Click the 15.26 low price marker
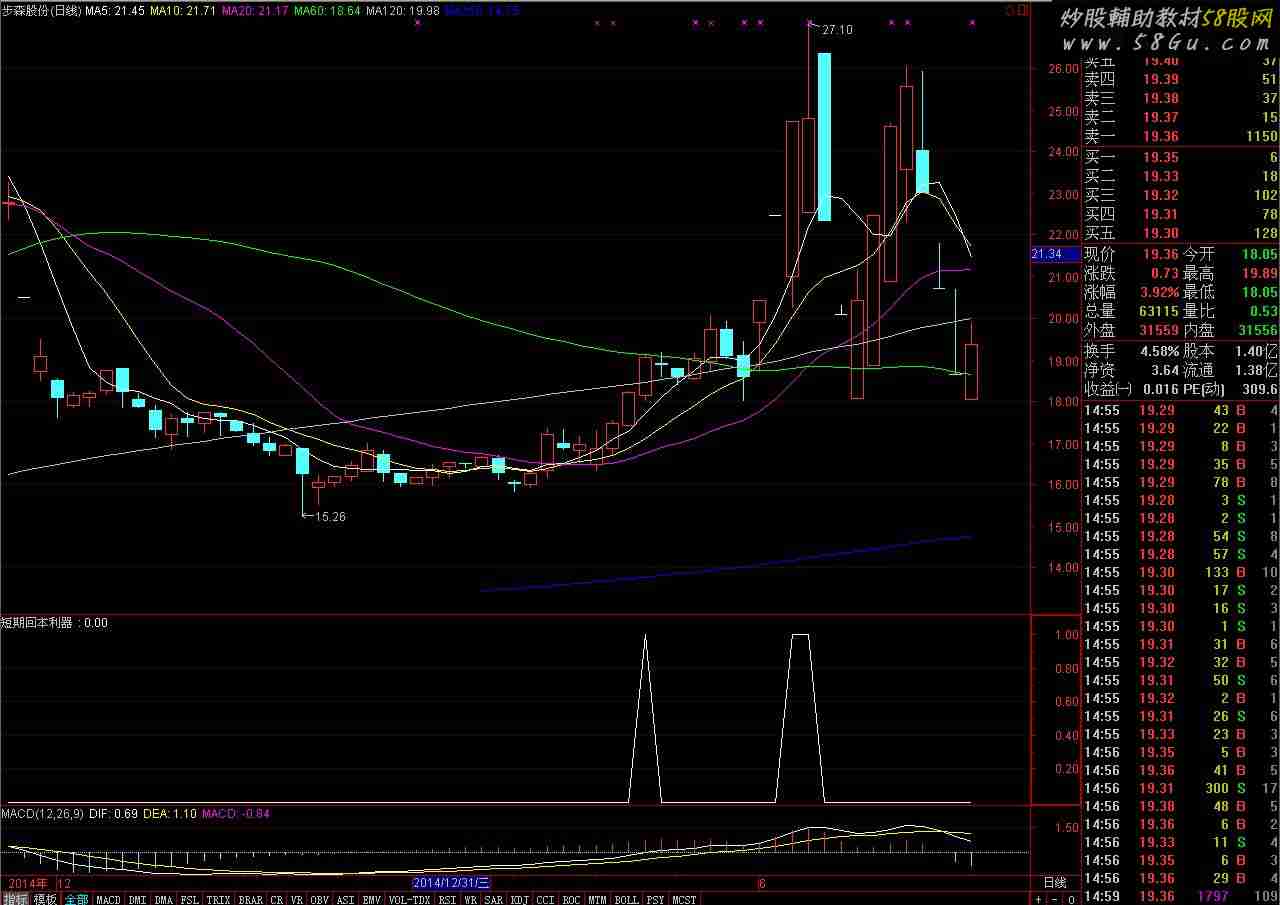1280x905 pixels. coord(330,516)
